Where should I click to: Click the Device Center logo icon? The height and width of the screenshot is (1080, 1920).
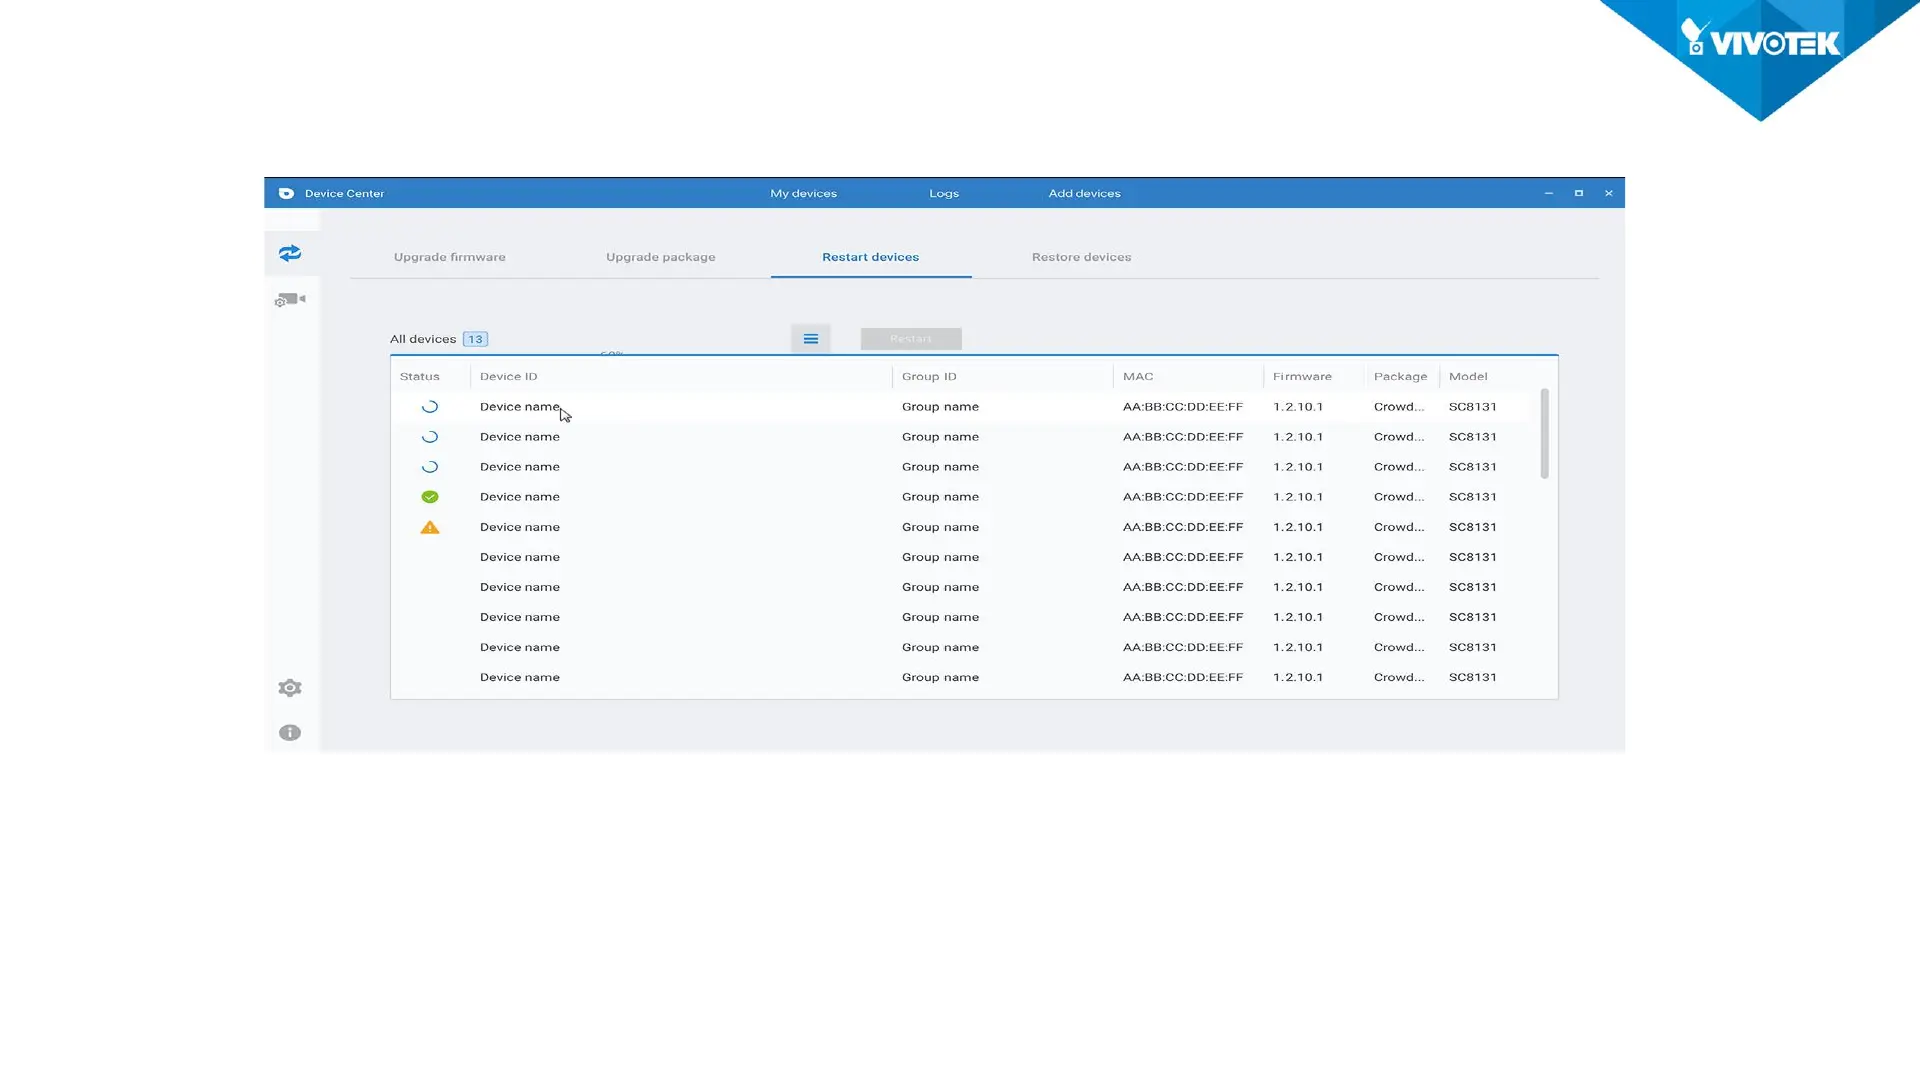(x=286, y=193)
